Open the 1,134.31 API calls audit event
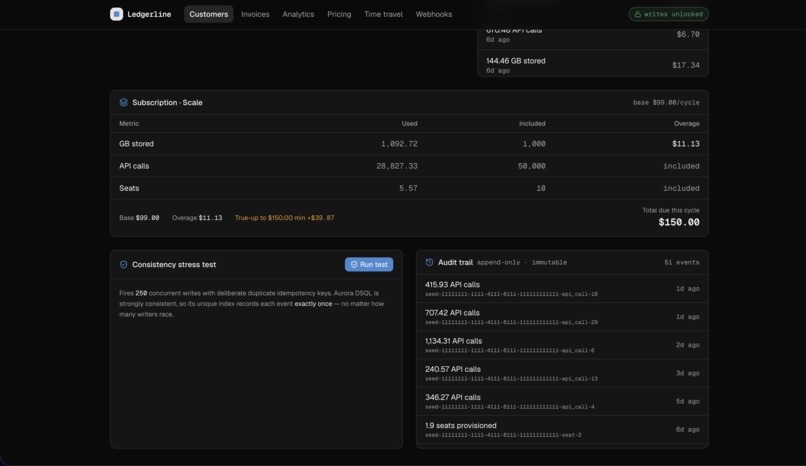The height and width of the screenshot is (466, 806). [x=562, y=345]
